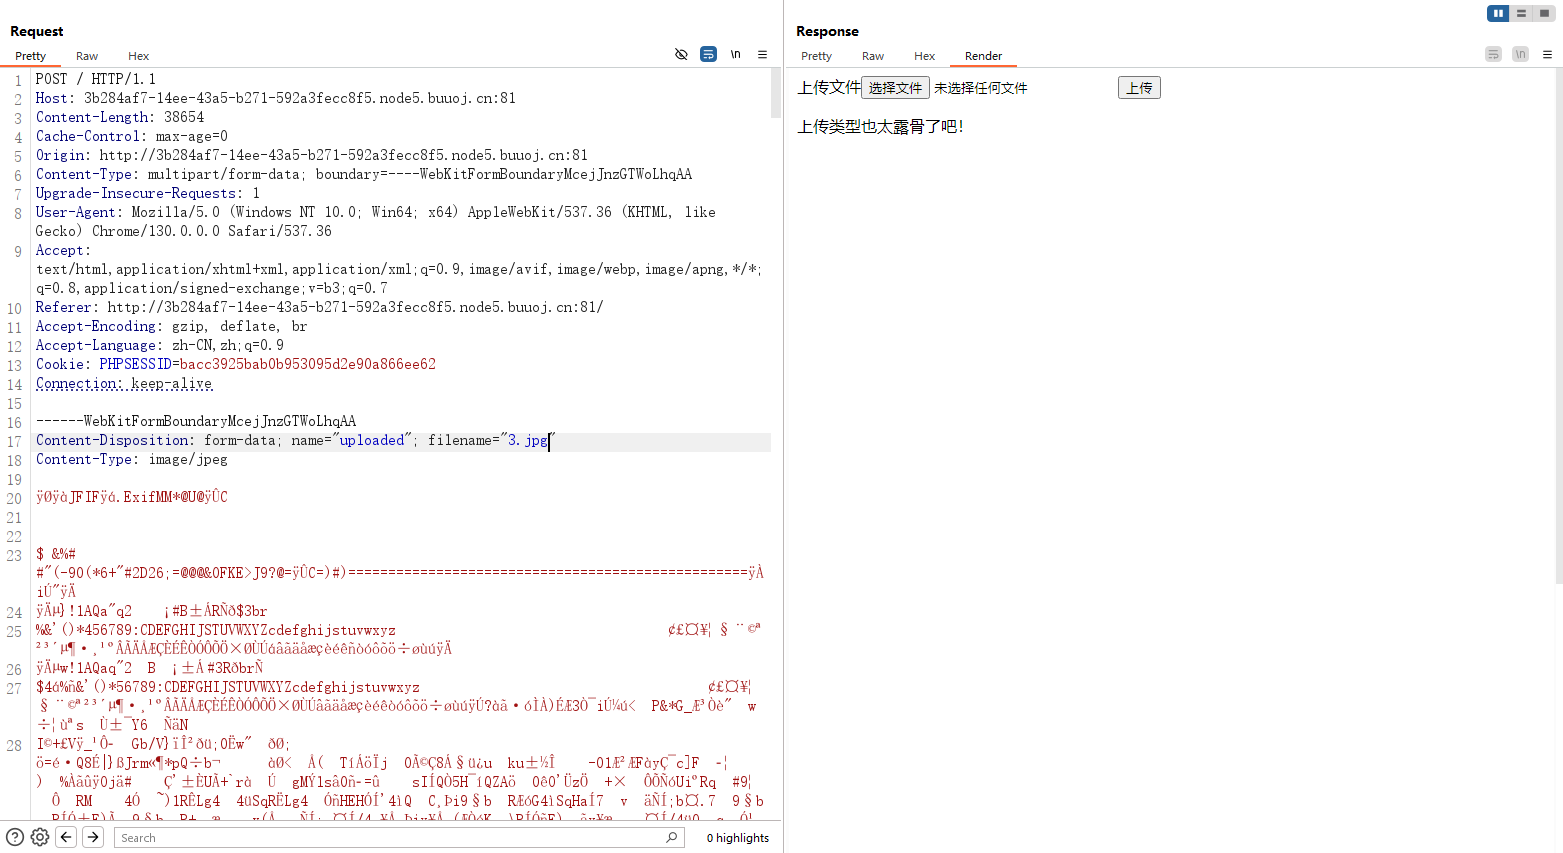Click the 0 highlights counter
The height and width of the screenshot is (853, 1563).
[737, 837]
